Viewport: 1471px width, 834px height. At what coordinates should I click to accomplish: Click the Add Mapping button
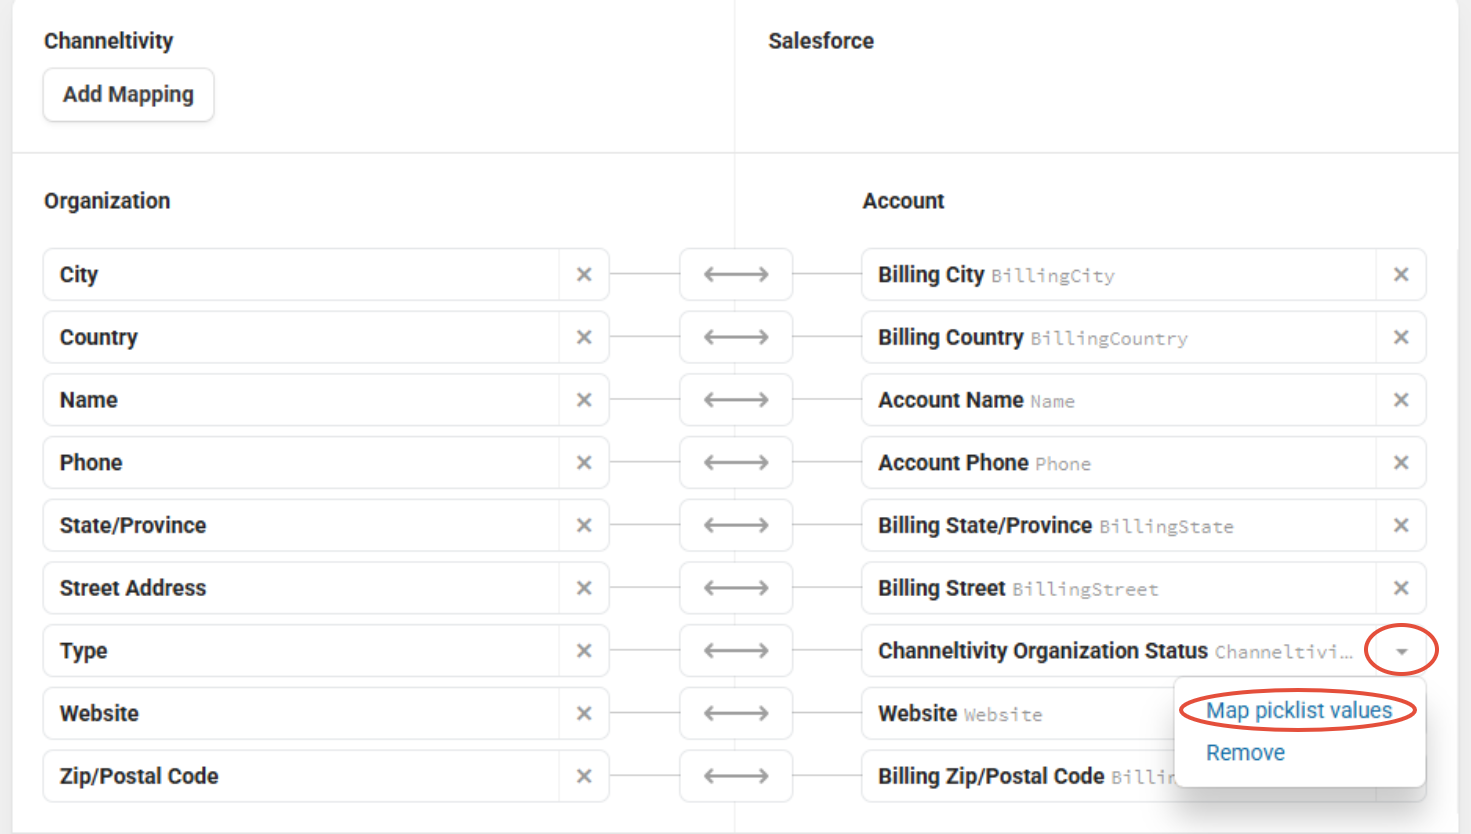tap(128, 94)
